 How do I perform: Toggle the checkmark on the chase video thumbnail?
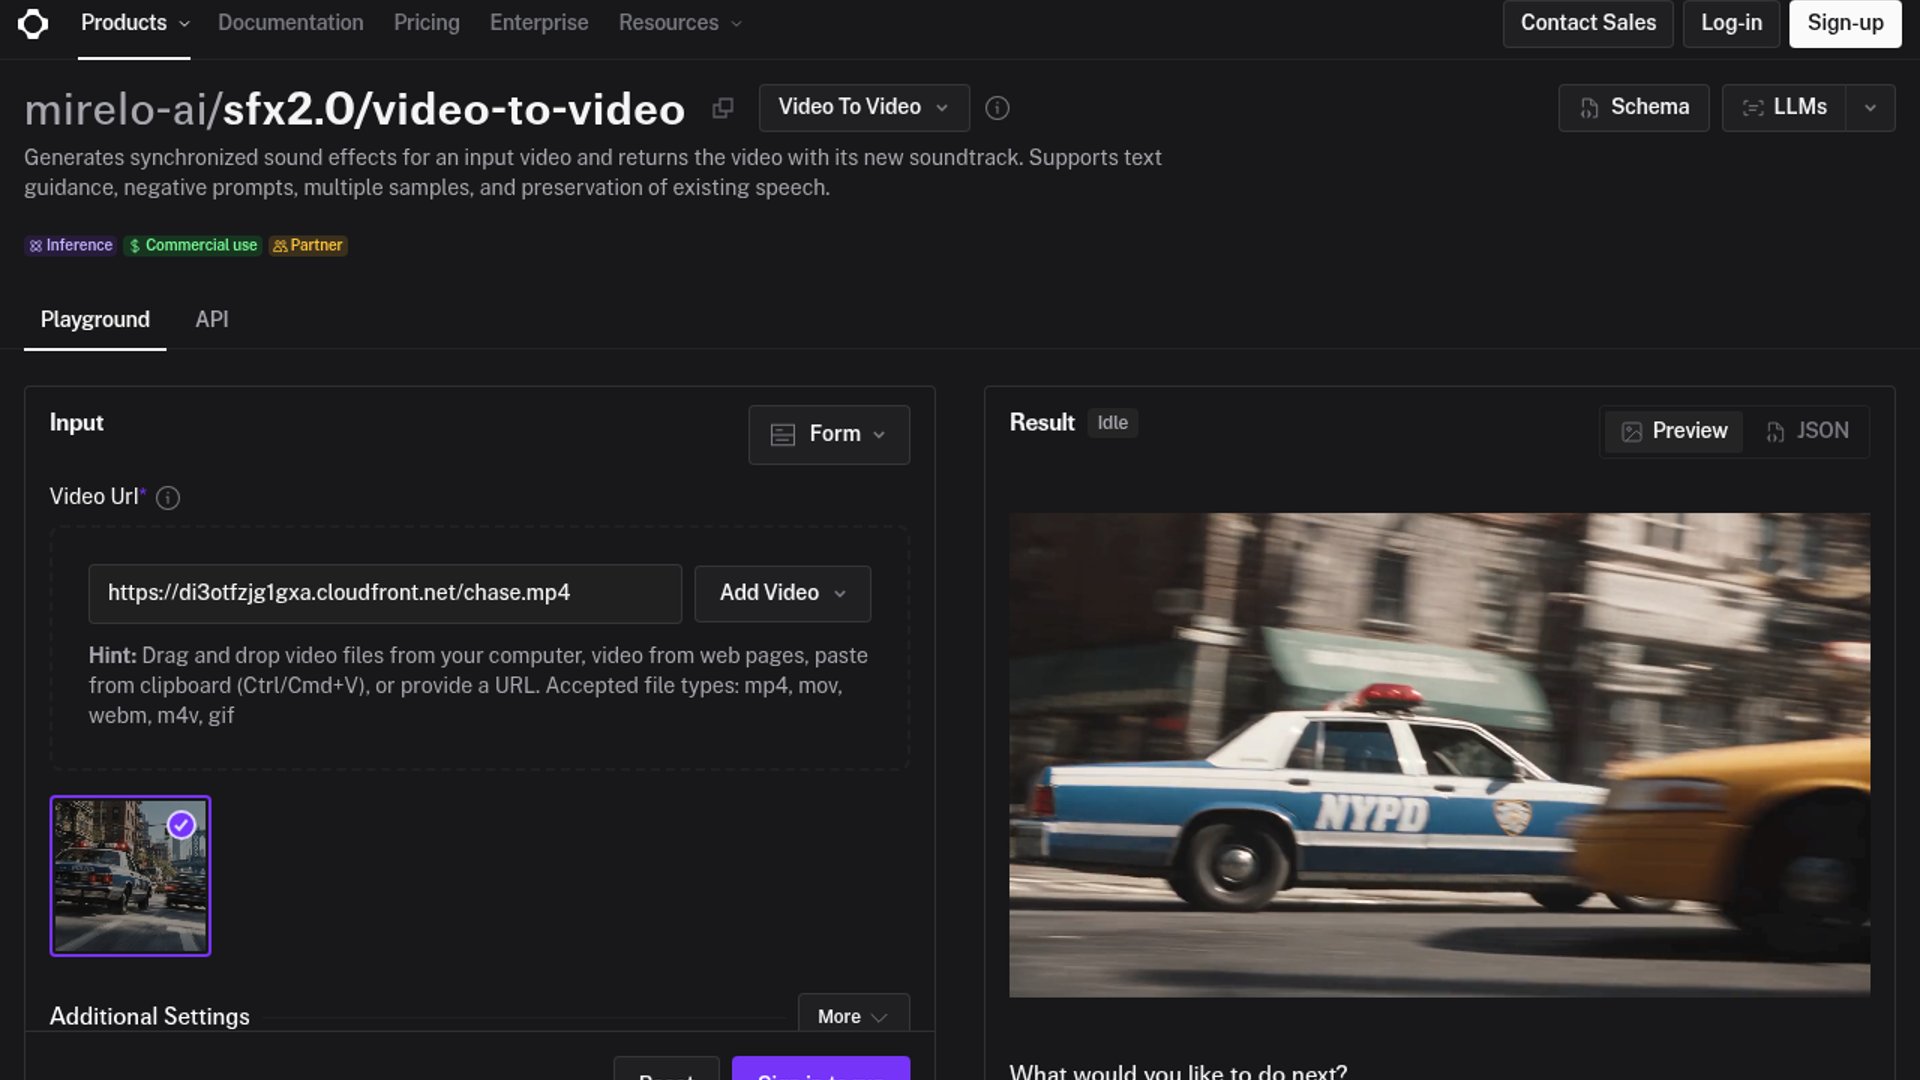pyautogui.click(x=181, y=825)
